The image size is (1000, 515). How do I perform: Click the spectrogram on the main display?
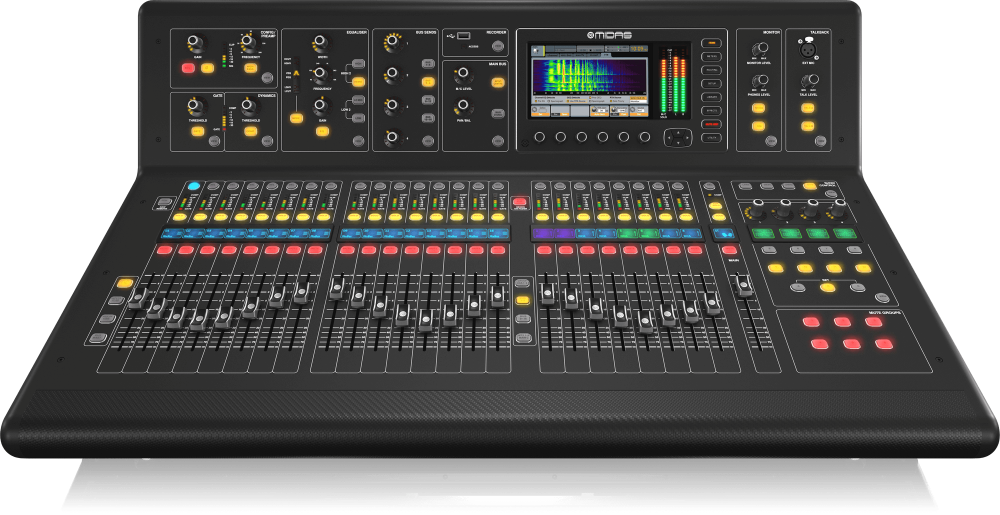(x=589, y=78)
